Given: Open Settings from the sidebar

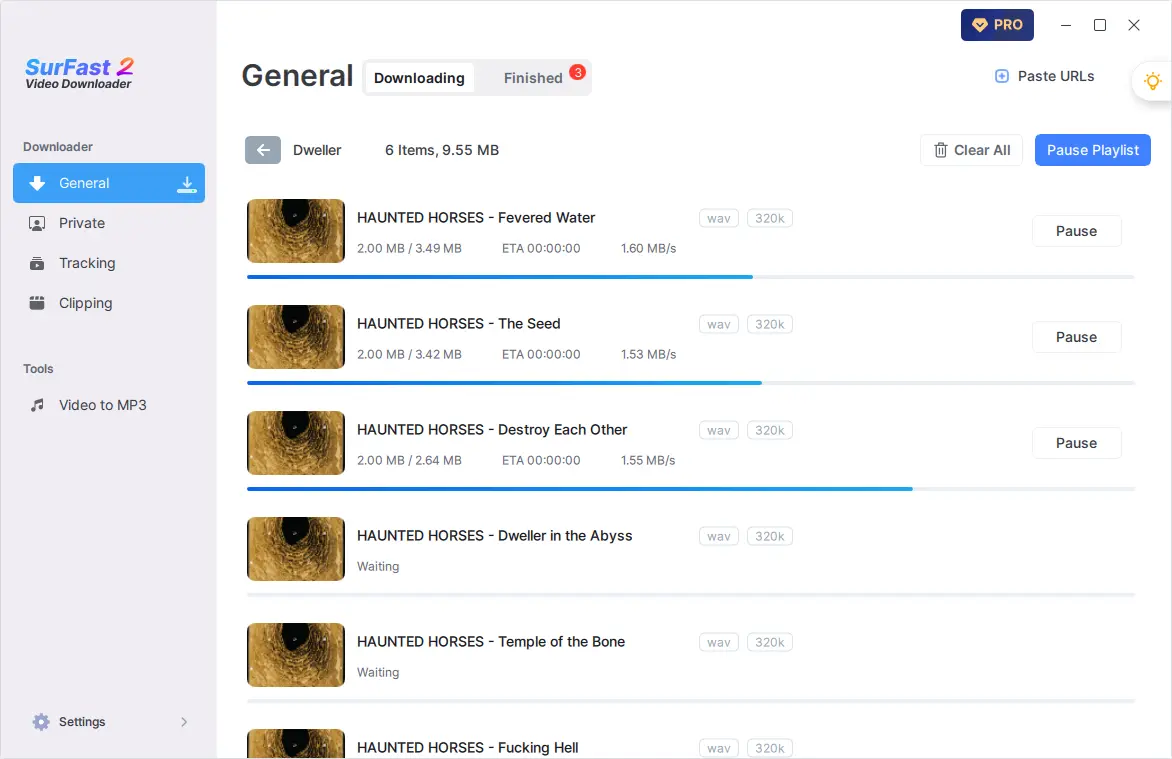Looking at the screenshot, I should point(109,722).
